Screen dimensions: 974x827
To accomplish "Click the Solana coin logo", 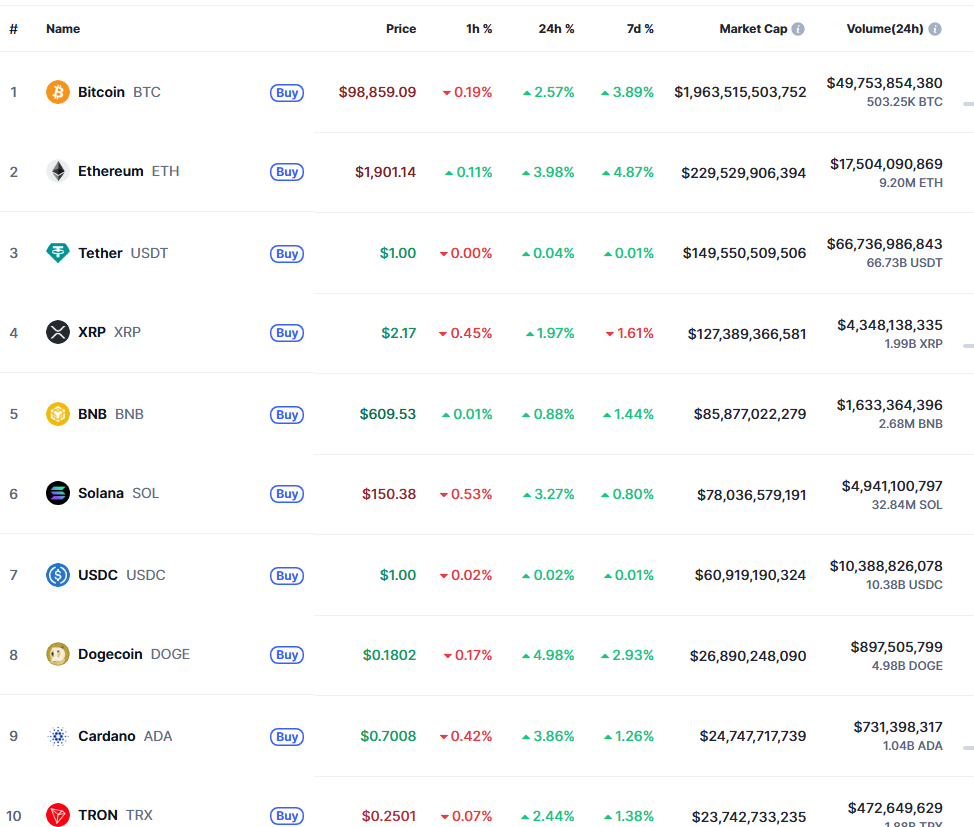I will (x=58, y=493).
